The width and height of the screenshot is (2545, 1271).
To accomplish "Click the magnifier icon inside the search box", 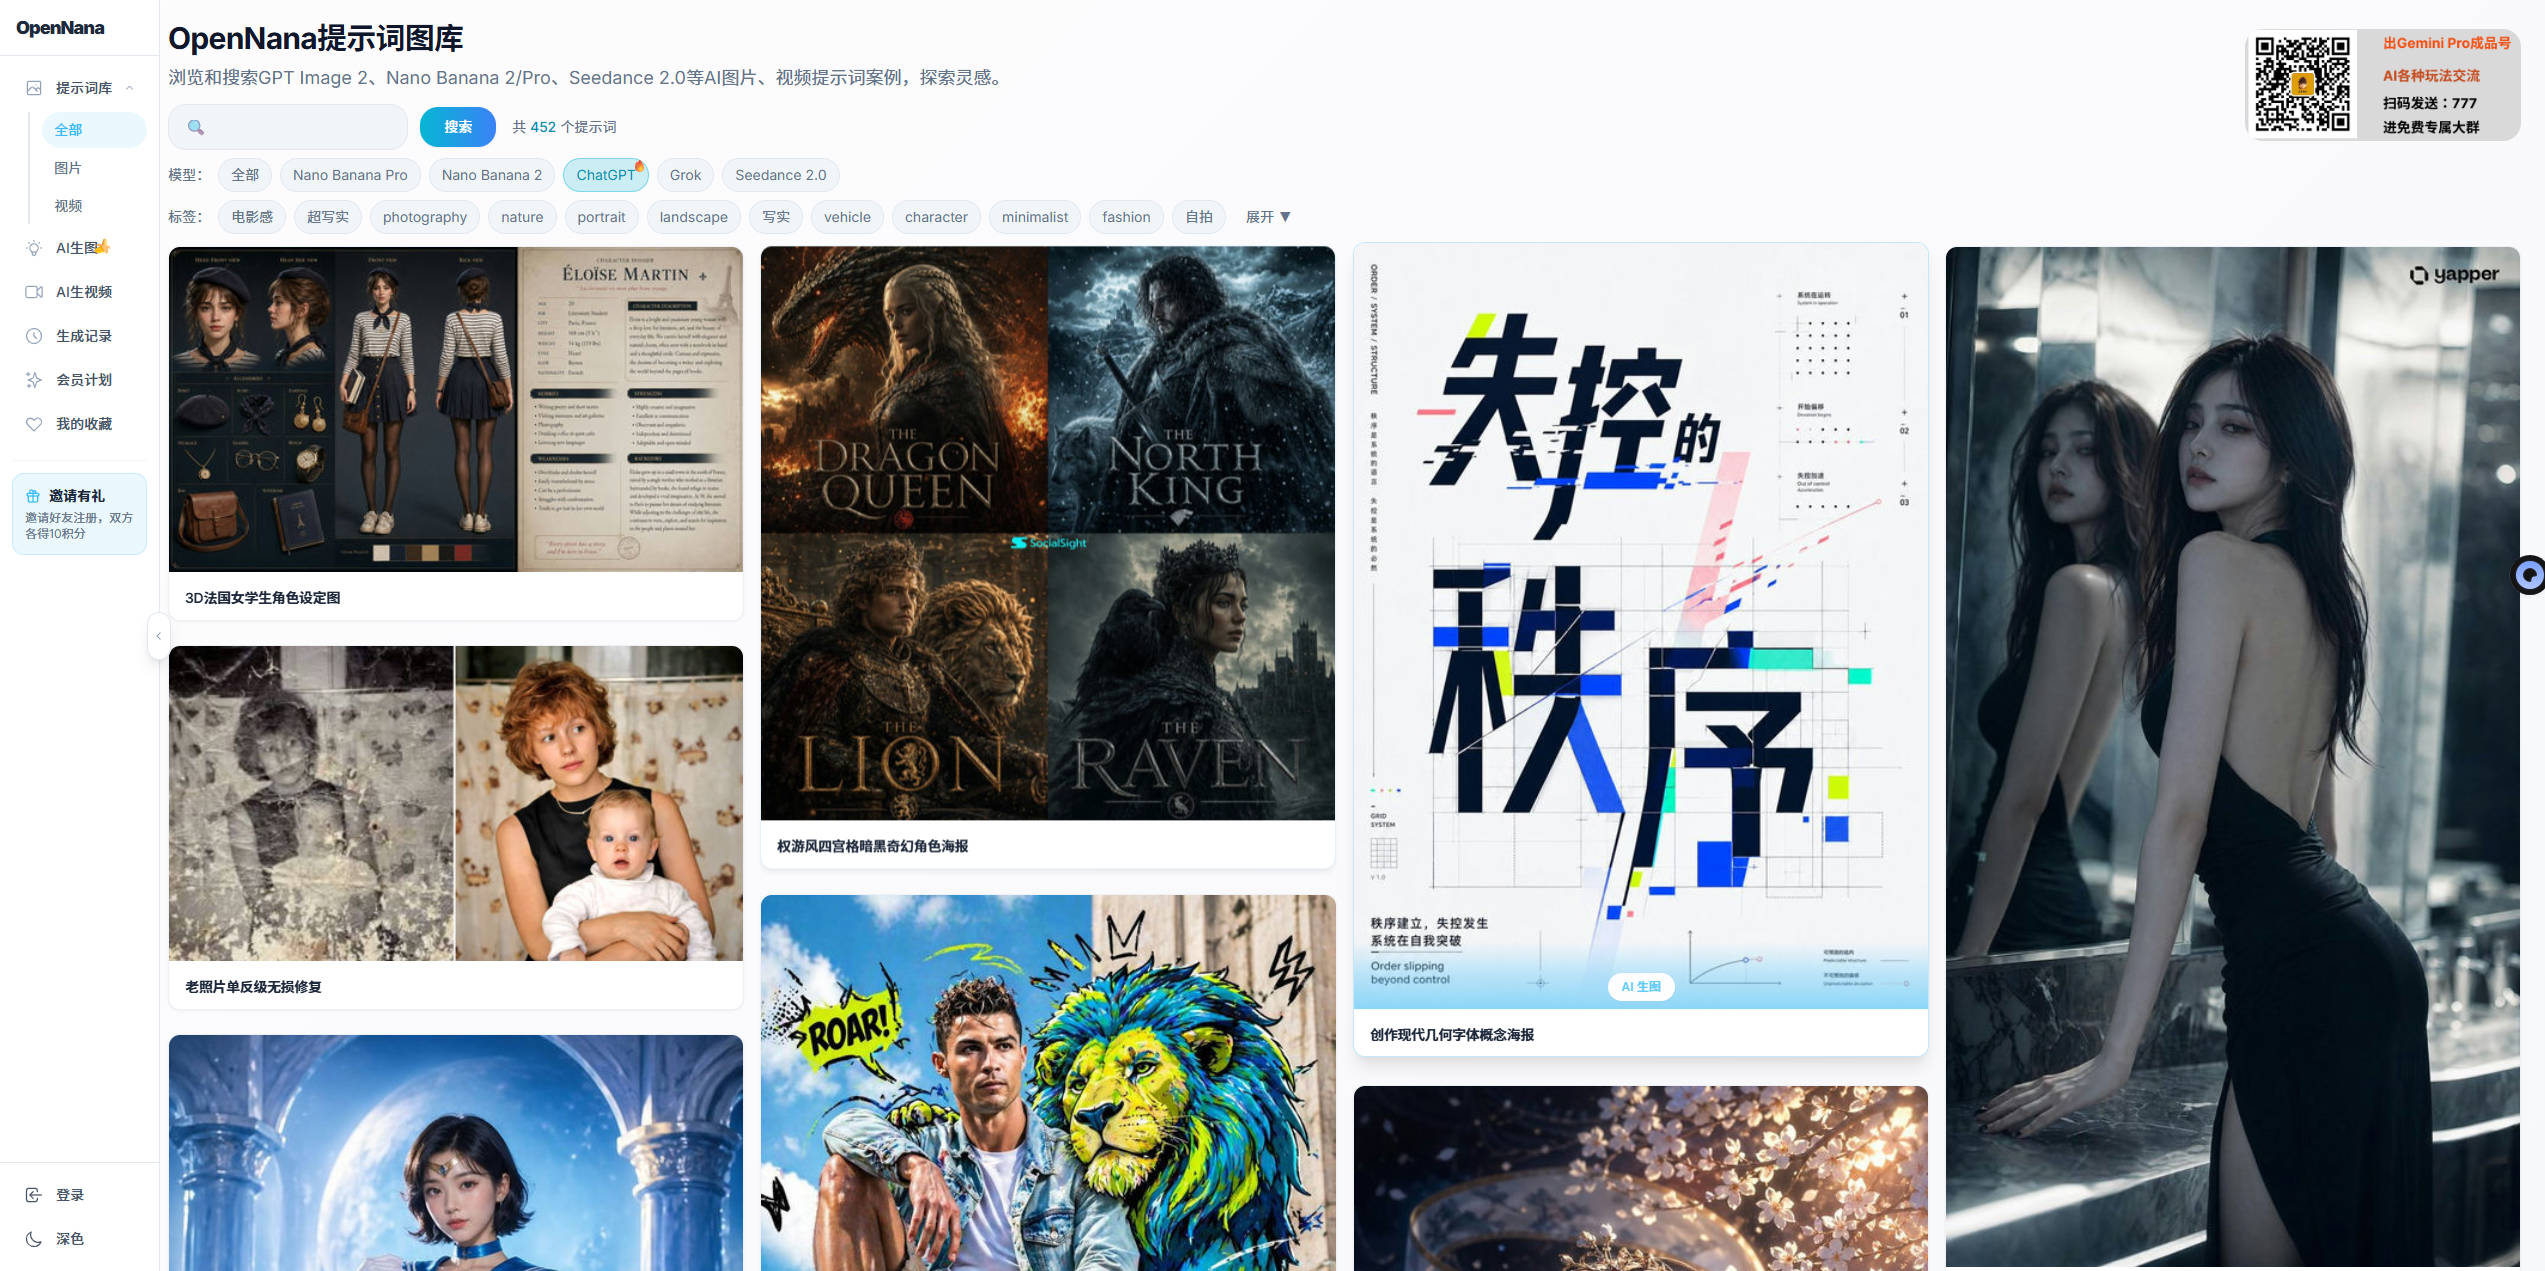I will [x=196, y=127].
